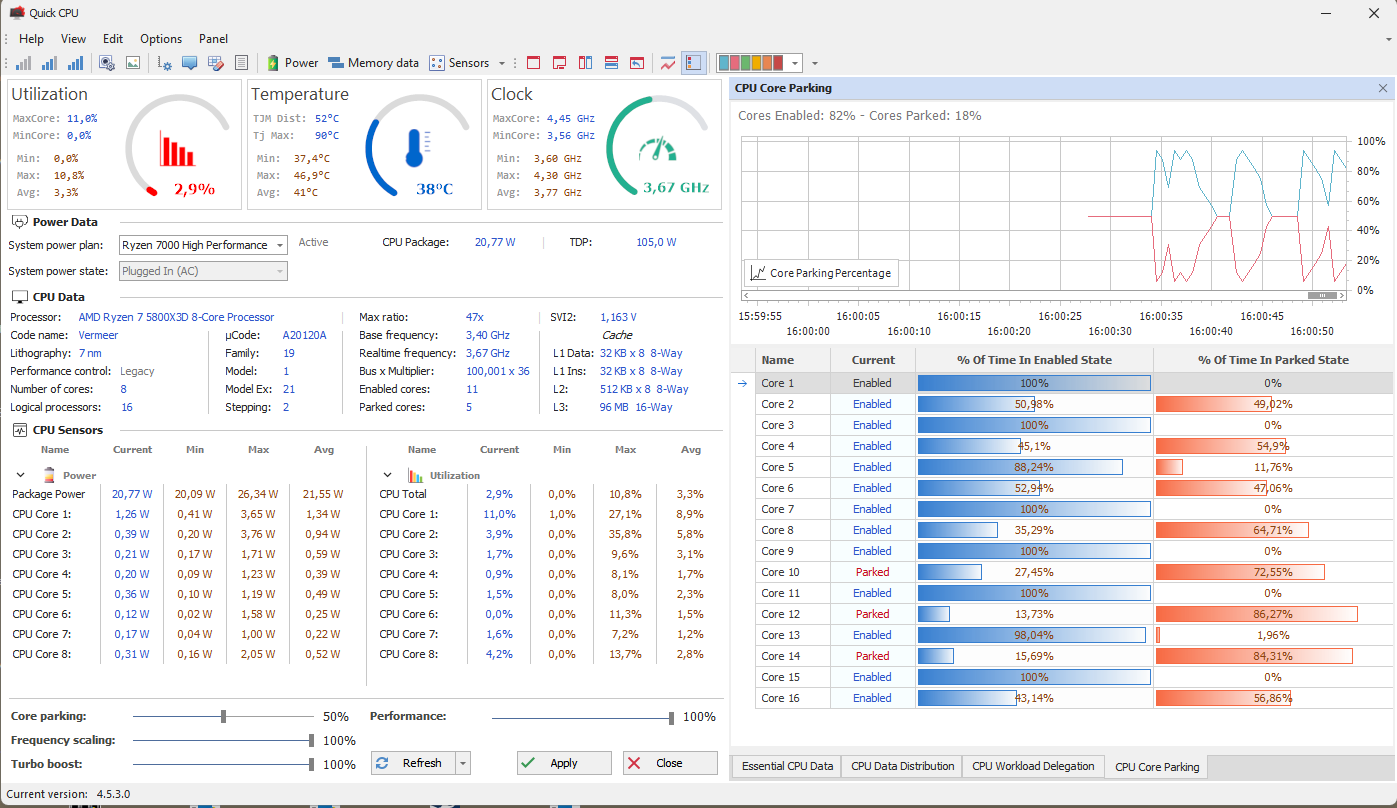1397x808 pixels.
Task: Click the lowest-level signal bars toolbar icon
Action: (x=23, y=63)
